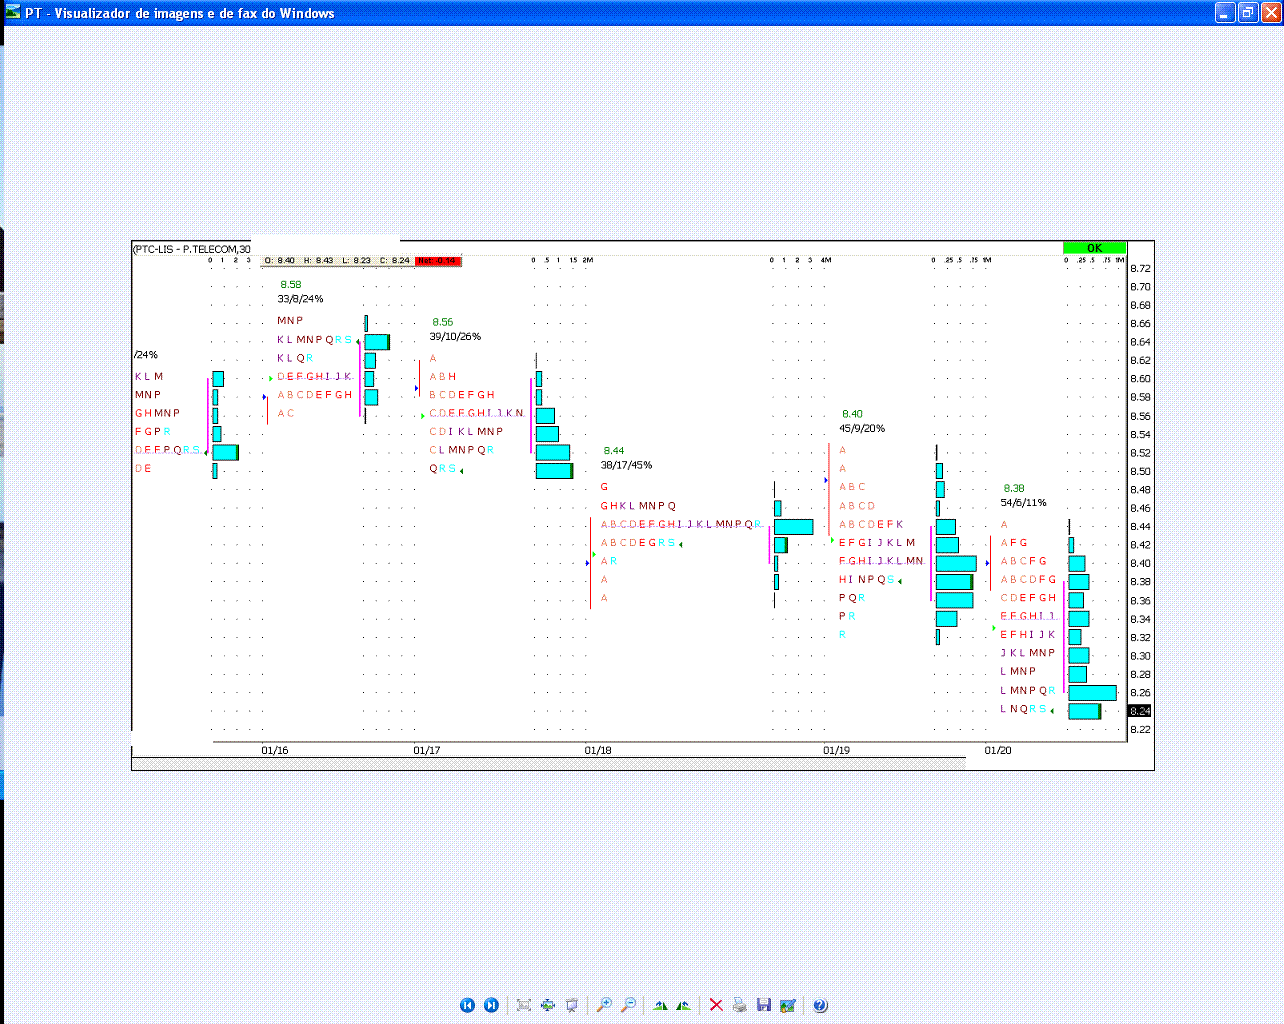Click the viewer title bar app icon
Screen dimensions: 1284x1024
(x=12, y=12)
